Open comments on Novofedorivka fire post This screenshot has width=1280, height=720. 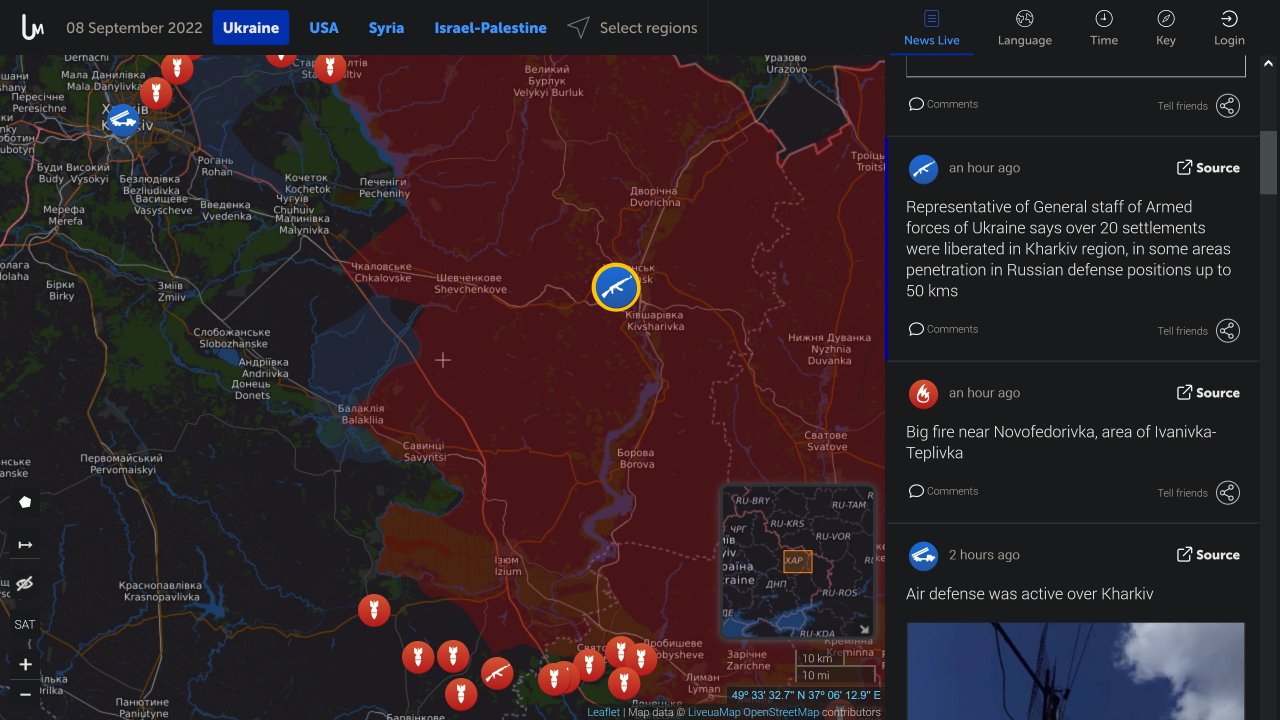click(x=943, y=491)
